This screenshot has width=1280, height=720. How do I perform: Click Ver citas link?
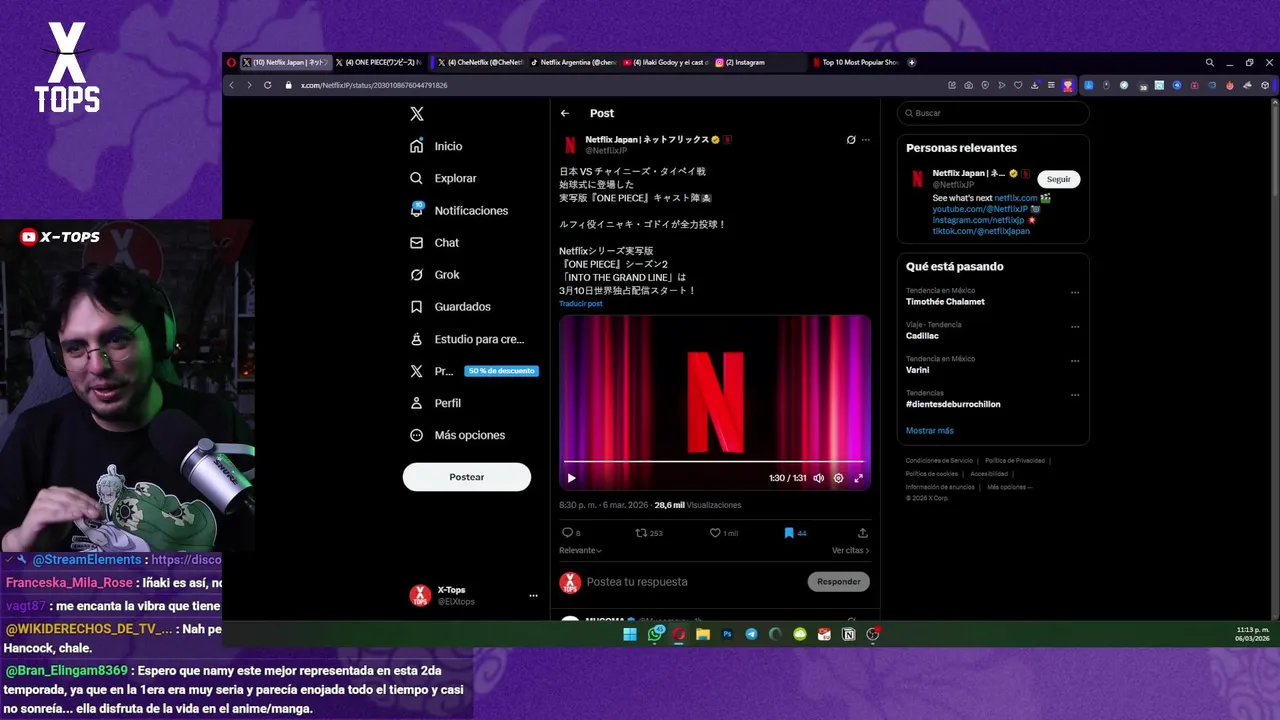(850, 550)
